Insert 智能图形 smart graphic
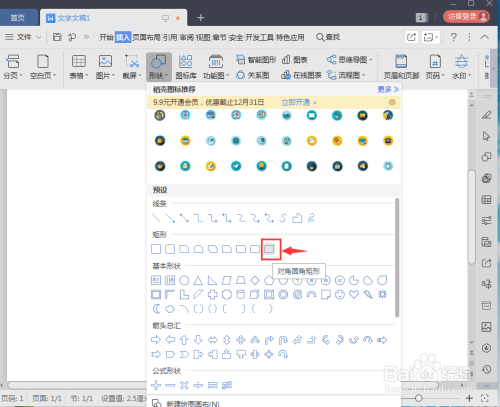The image size is (500, 407). pos(256,60)
